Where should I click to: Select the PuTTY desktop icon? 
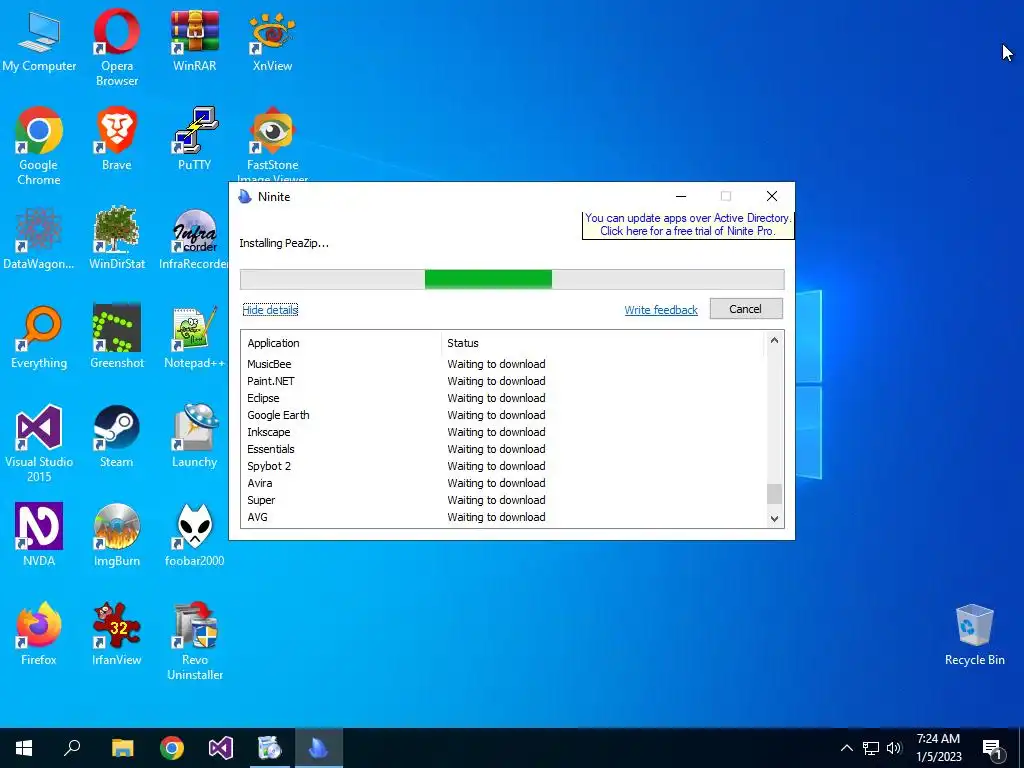coord(195,140)
